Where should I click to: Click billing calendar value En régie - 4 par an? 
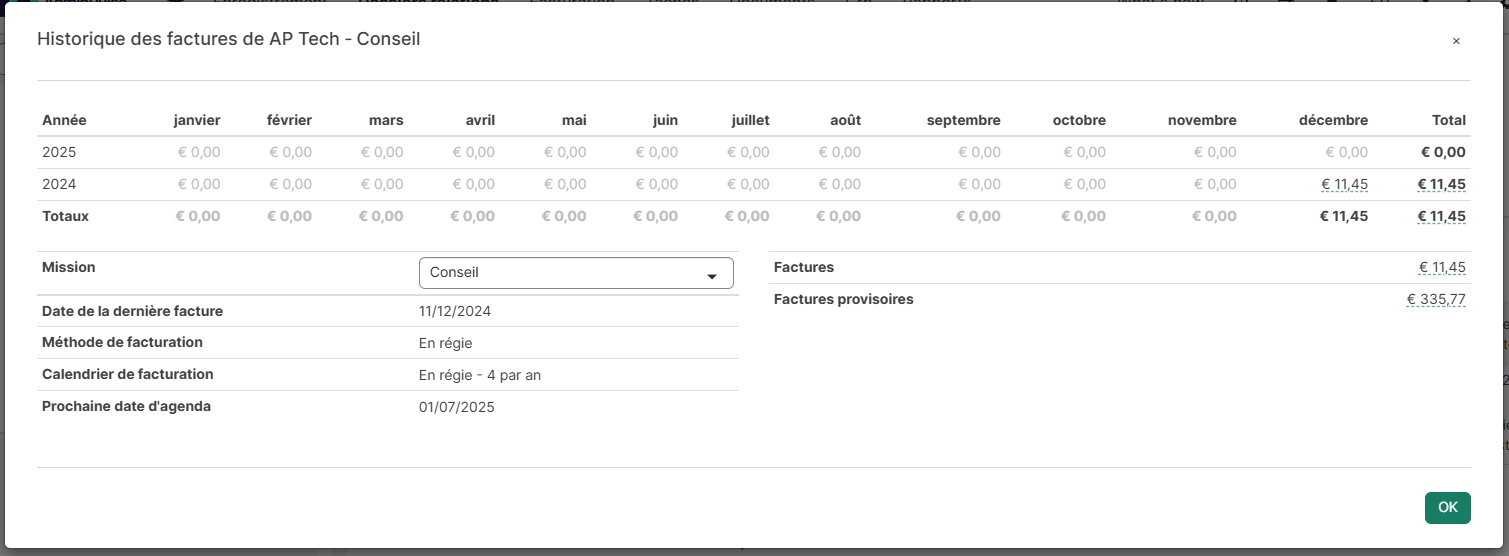click(x=479, y=375)
